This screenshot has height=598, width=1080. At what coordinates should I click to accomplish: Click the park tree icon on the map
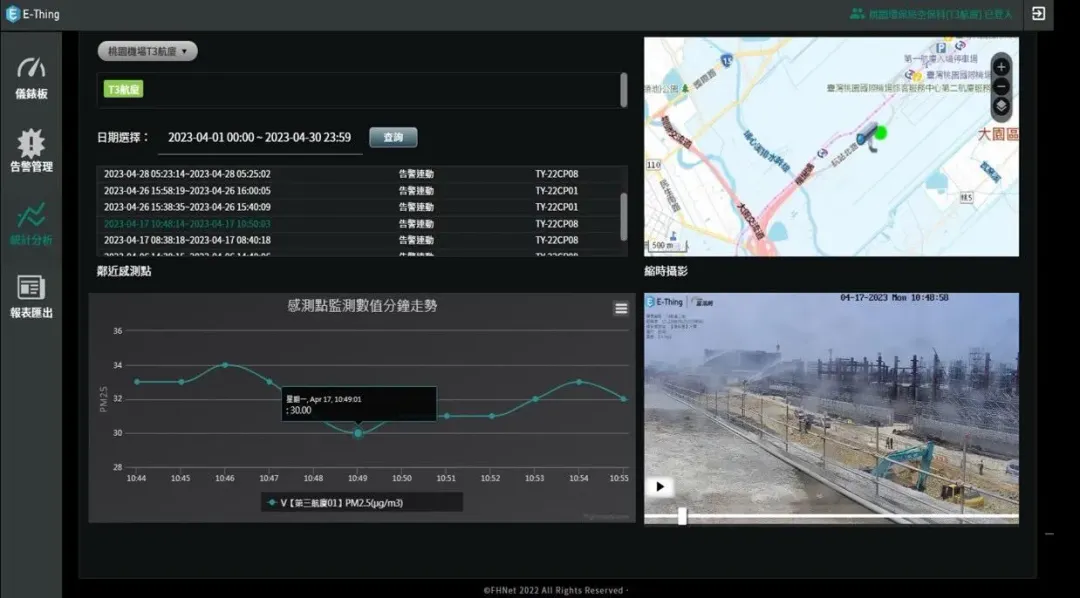point(685,88)
